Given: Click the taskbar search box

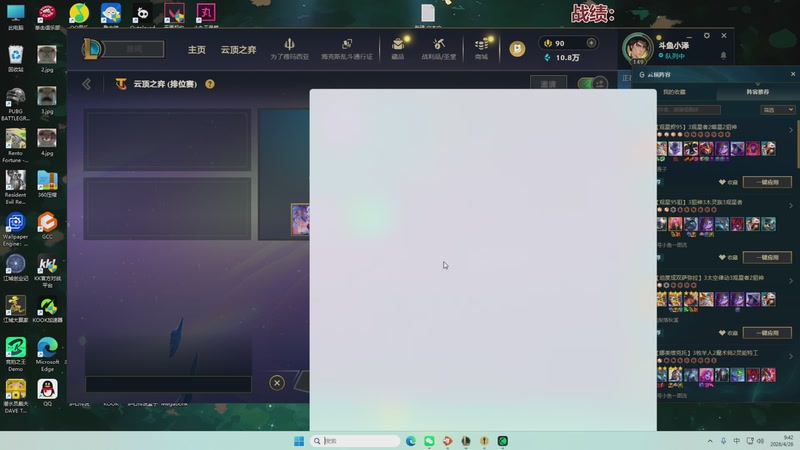Looking at the screenshot, I should pos(355,441).
